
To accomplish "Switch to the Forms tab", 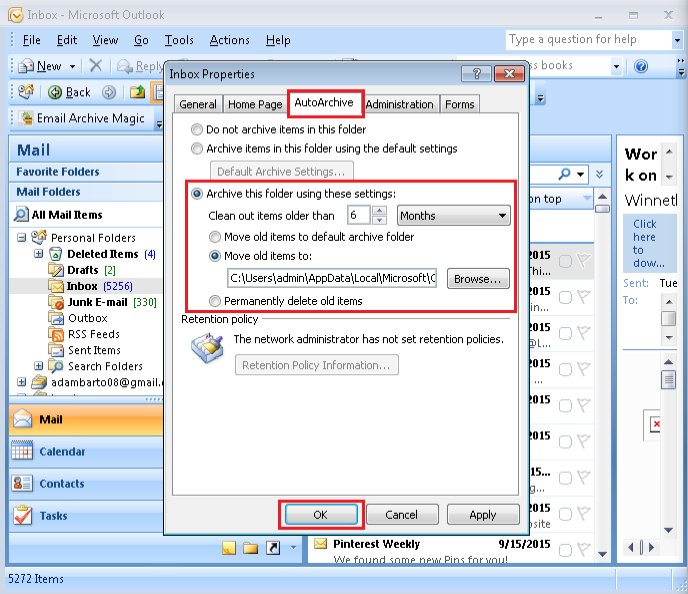I will [460, 104].
